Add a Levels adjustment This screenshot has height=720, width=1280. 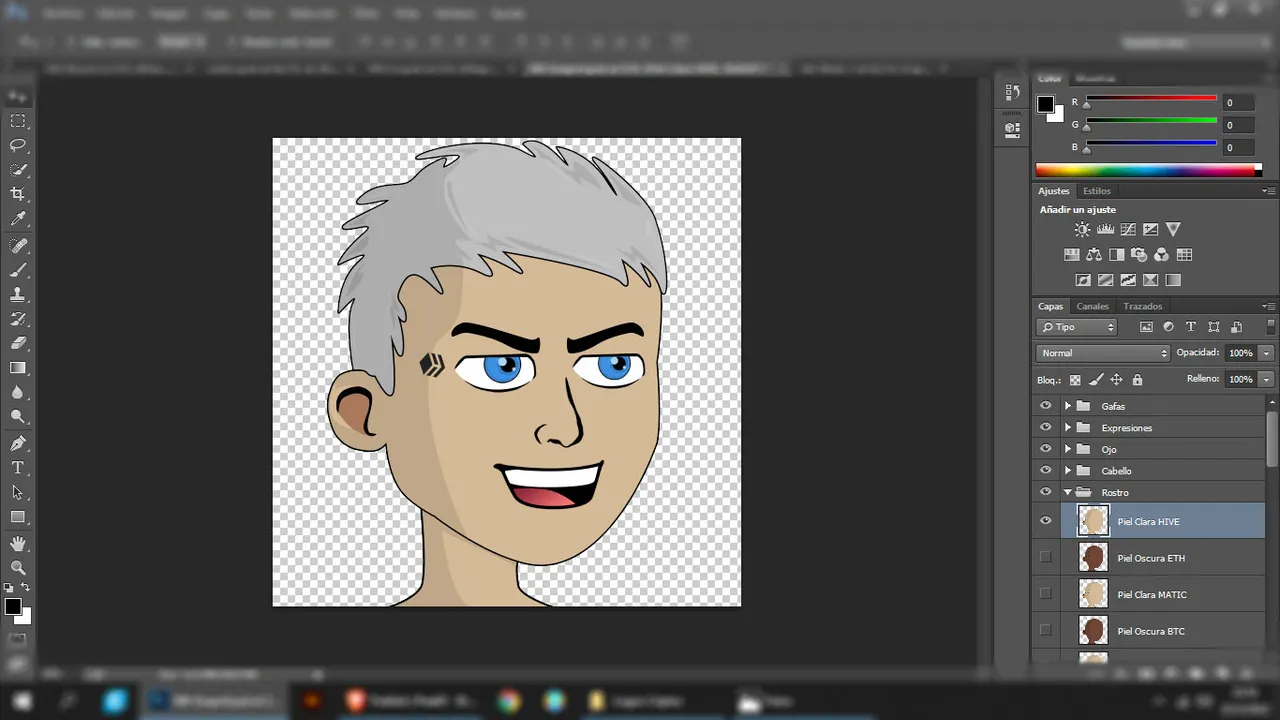1105,229
